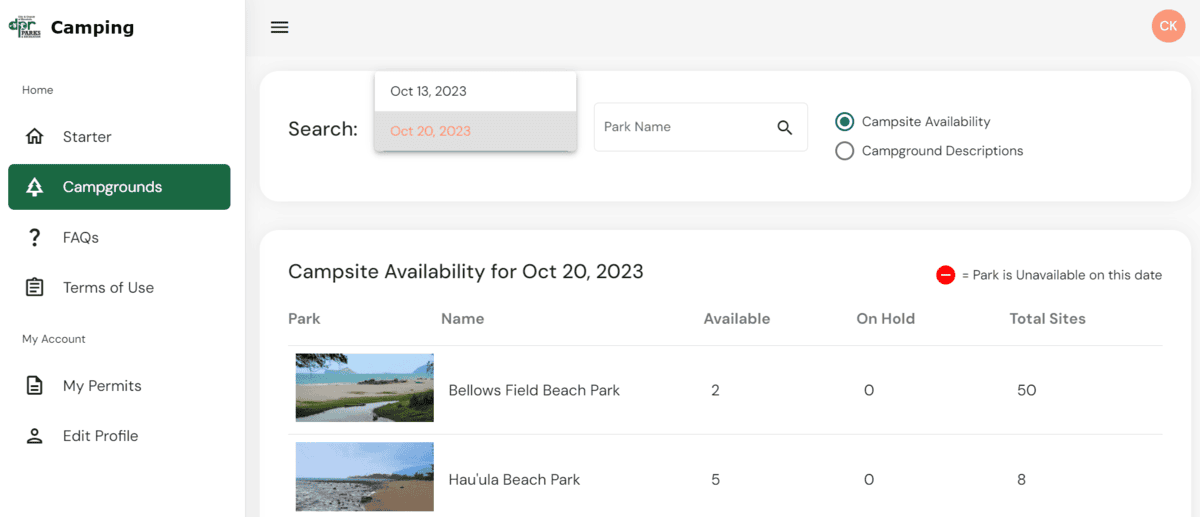Choose Oct 13, 2023 from date dropdown
The height and width of the screenshot is (517, 1200).
(475, 91)
